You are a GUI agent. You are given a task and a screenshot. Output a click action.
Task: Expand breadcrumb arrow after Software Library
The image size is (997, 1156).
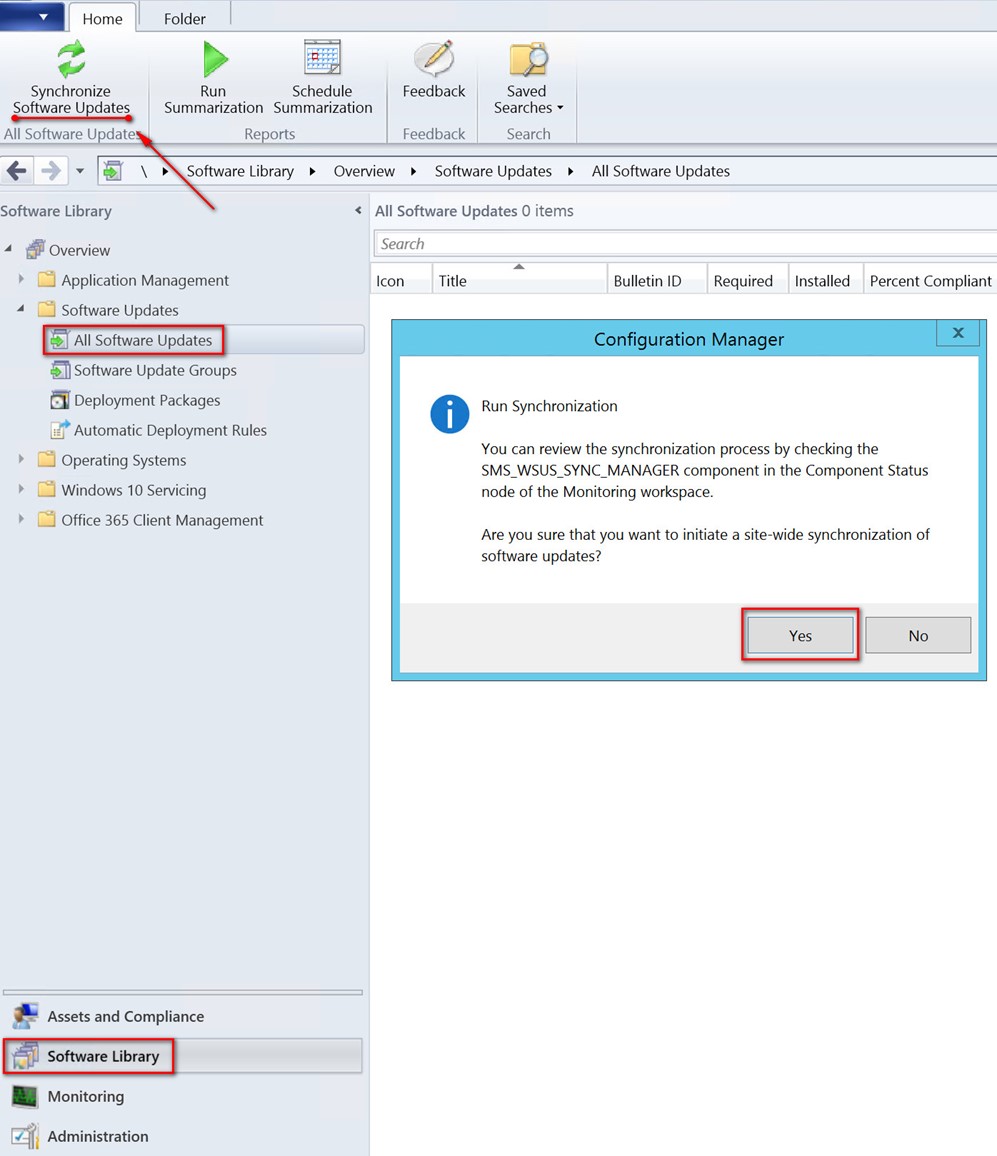[313, 171]
